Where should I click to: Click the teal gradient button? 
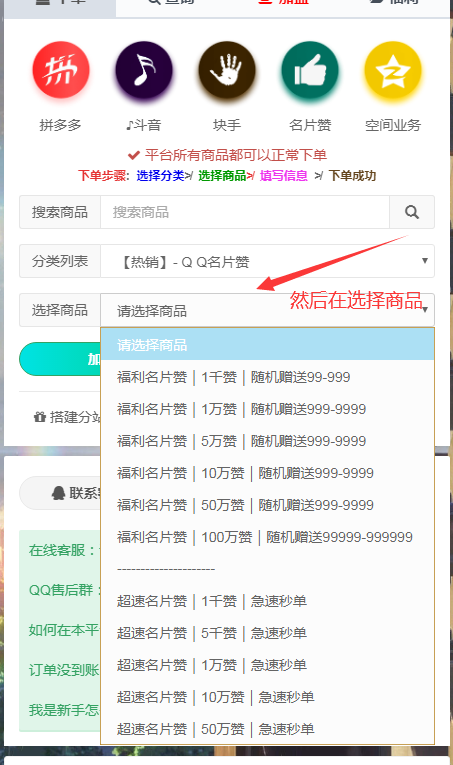pyautogui.click(x=59, y=359)
